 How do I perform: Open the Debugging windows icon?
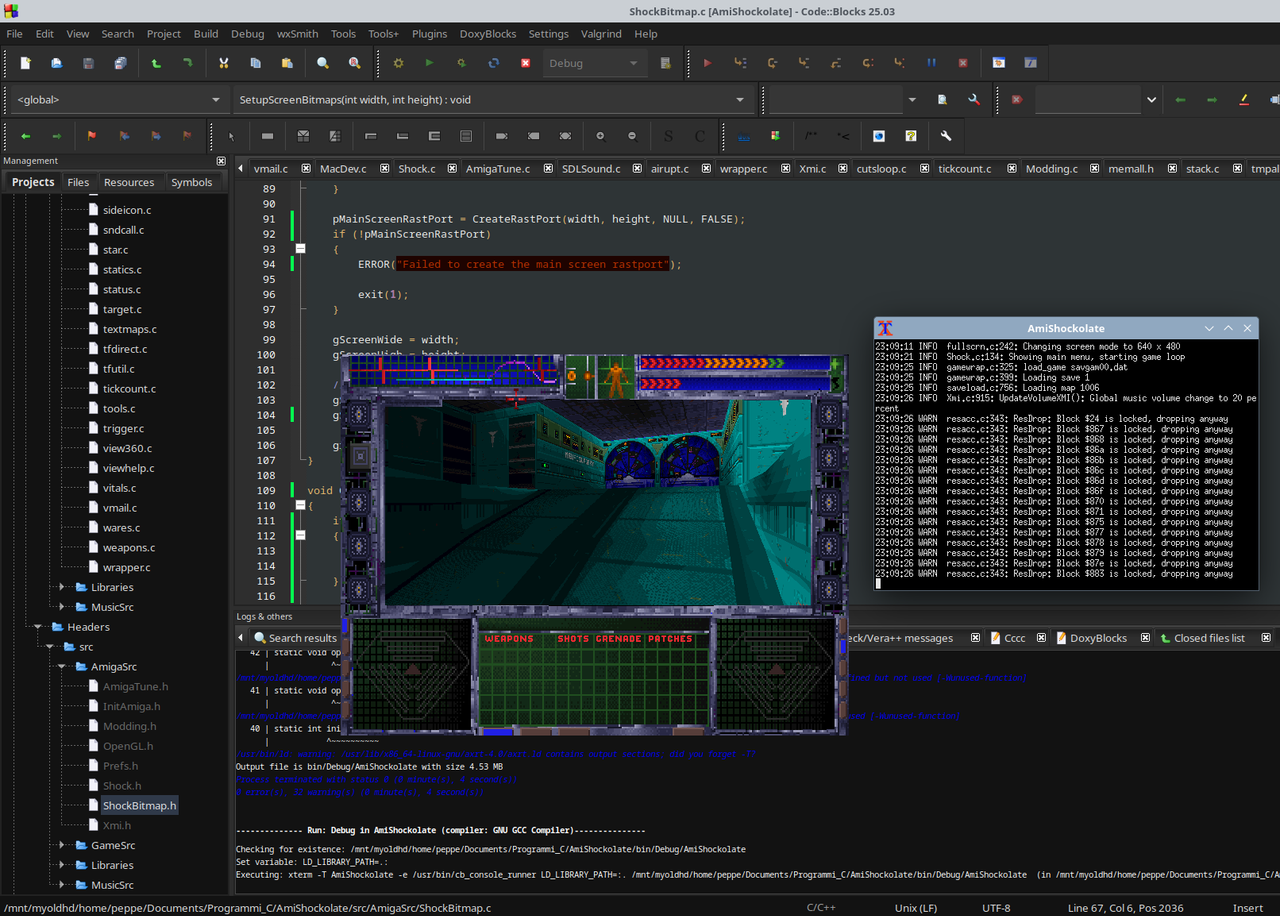(999, 63)
